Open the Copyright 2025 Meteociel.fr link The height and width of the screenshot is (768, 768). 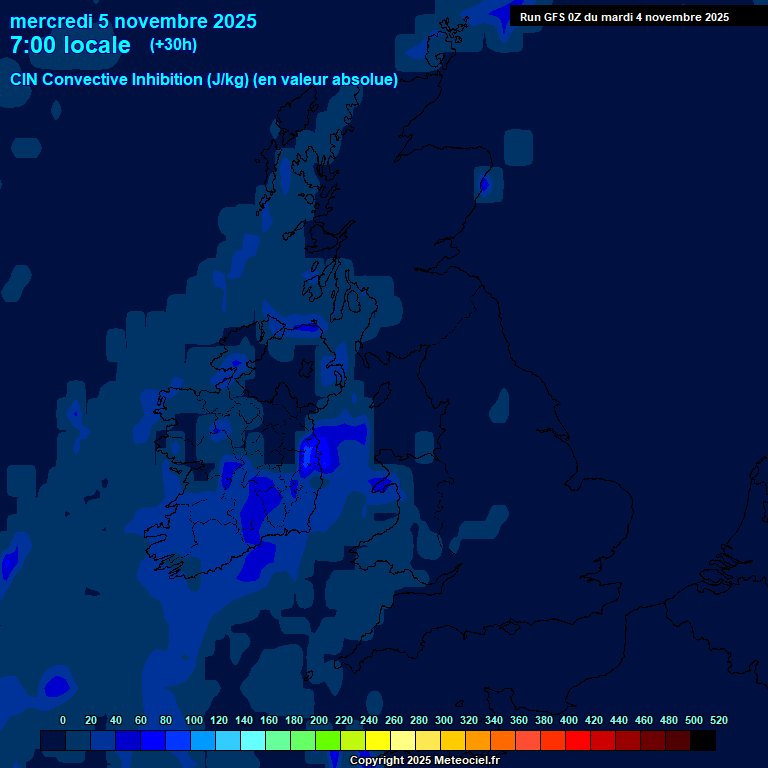pos(424,761)
